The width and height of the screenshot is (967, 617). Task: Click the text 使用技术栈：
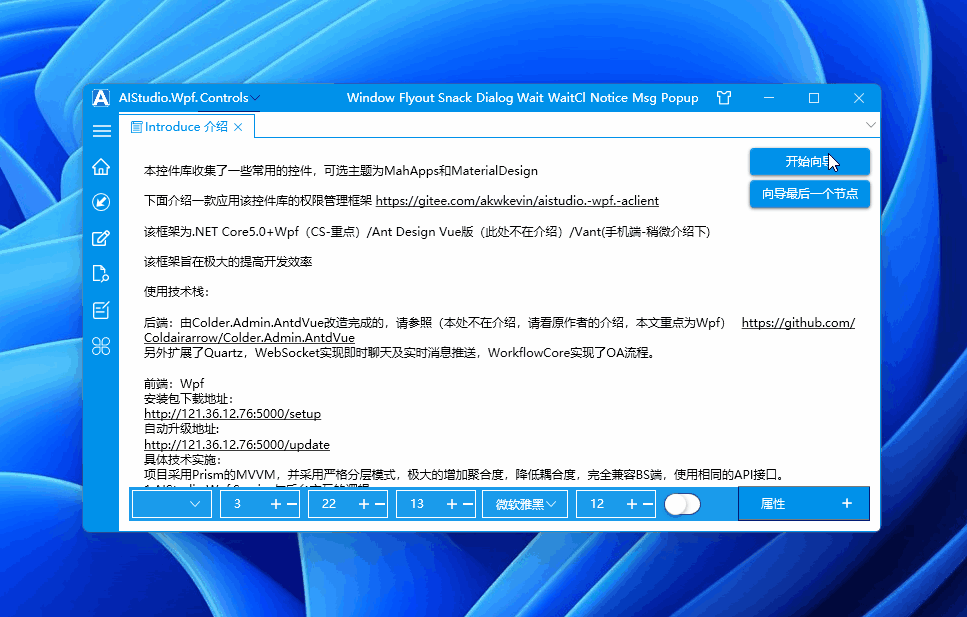tap(176, 292)
